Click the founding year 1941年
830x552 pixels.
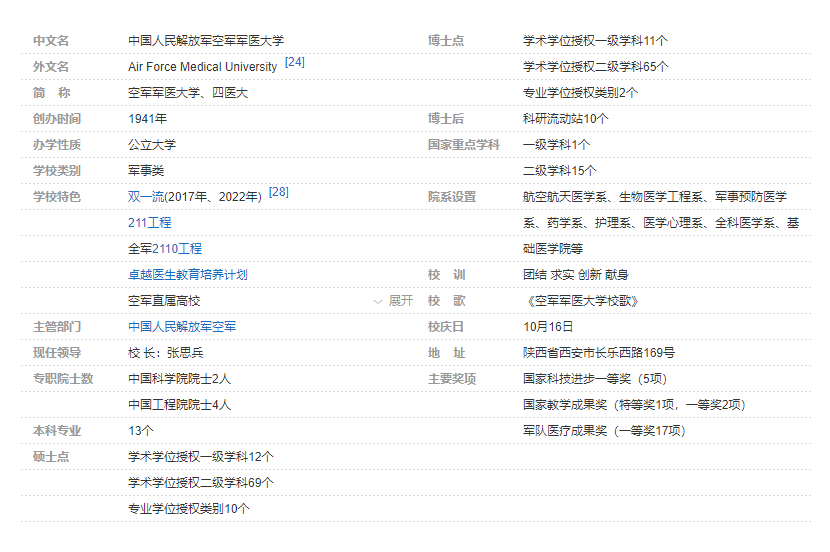147,119
